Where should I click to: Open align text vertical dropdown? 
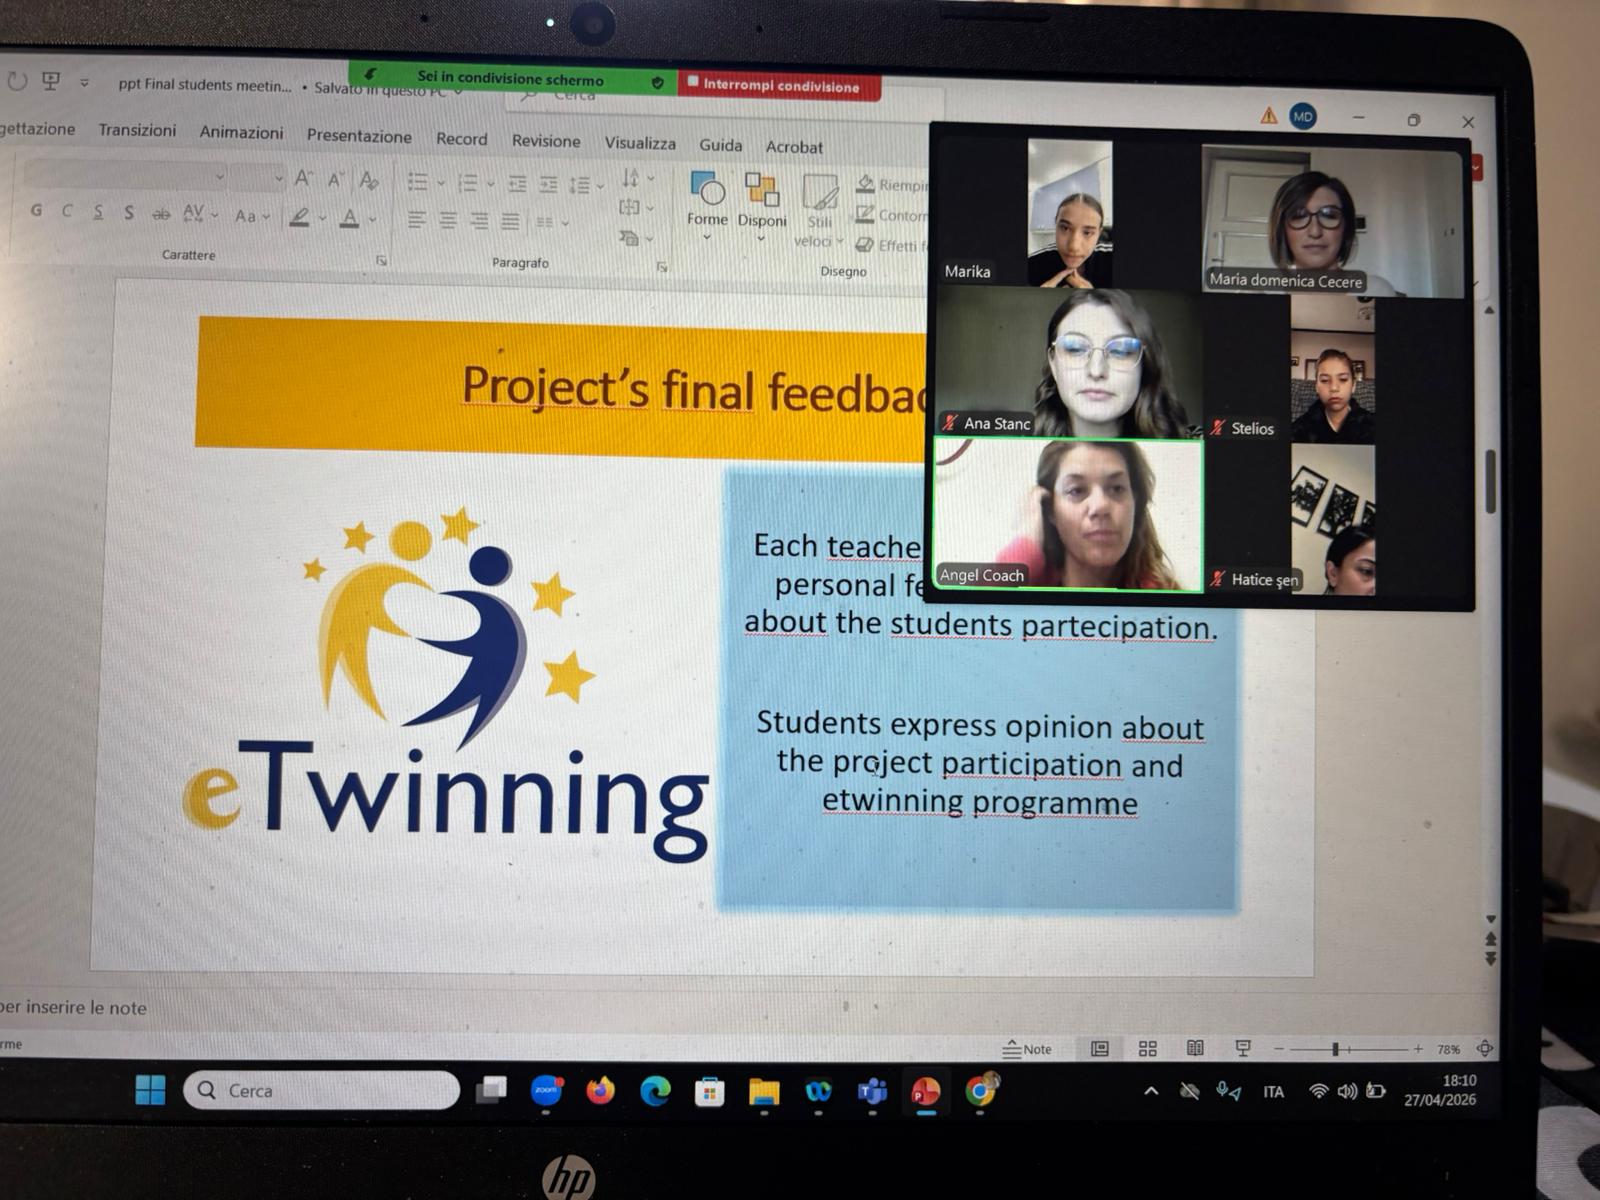pyautogui.click(x=636, y=208)
